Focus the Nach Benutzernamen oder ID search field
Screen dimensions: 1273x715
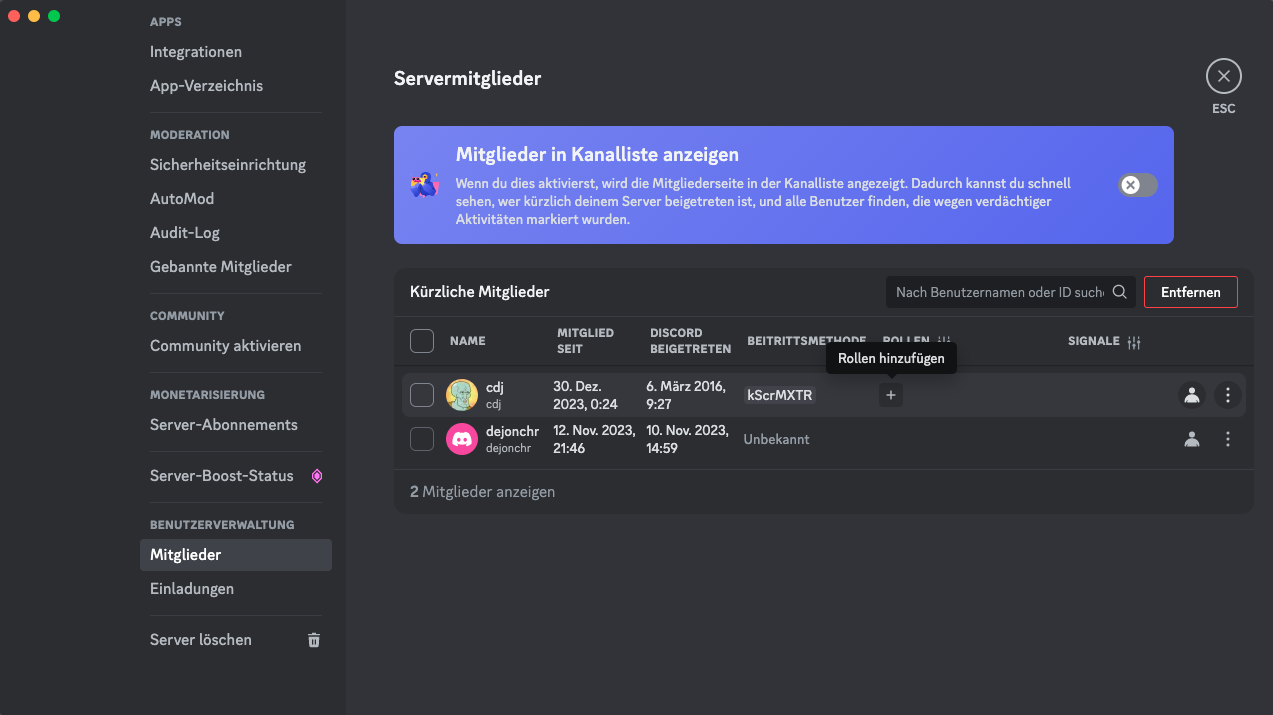pyautogui.click(x=998, y=292)
